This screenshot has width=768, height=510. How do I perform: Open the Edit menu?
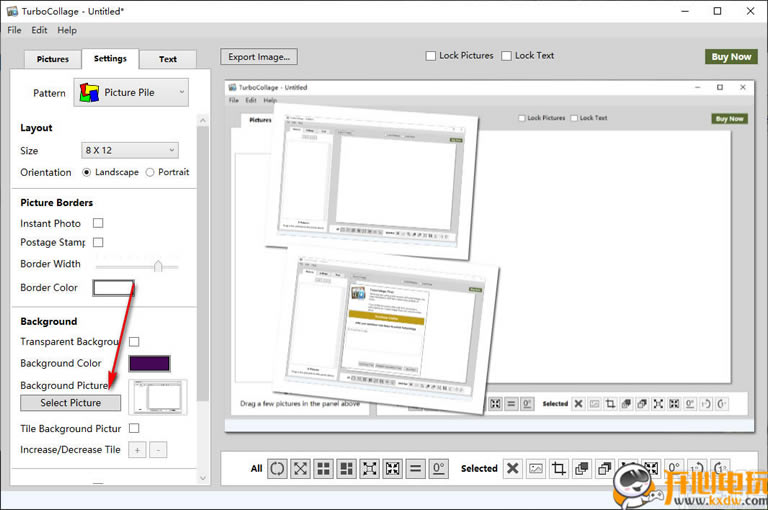pyautogui.click(x=39, y=30)
